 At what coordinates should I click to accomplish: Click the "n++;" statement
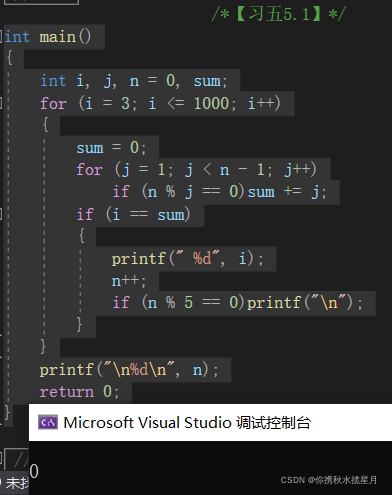coord(129,281)
